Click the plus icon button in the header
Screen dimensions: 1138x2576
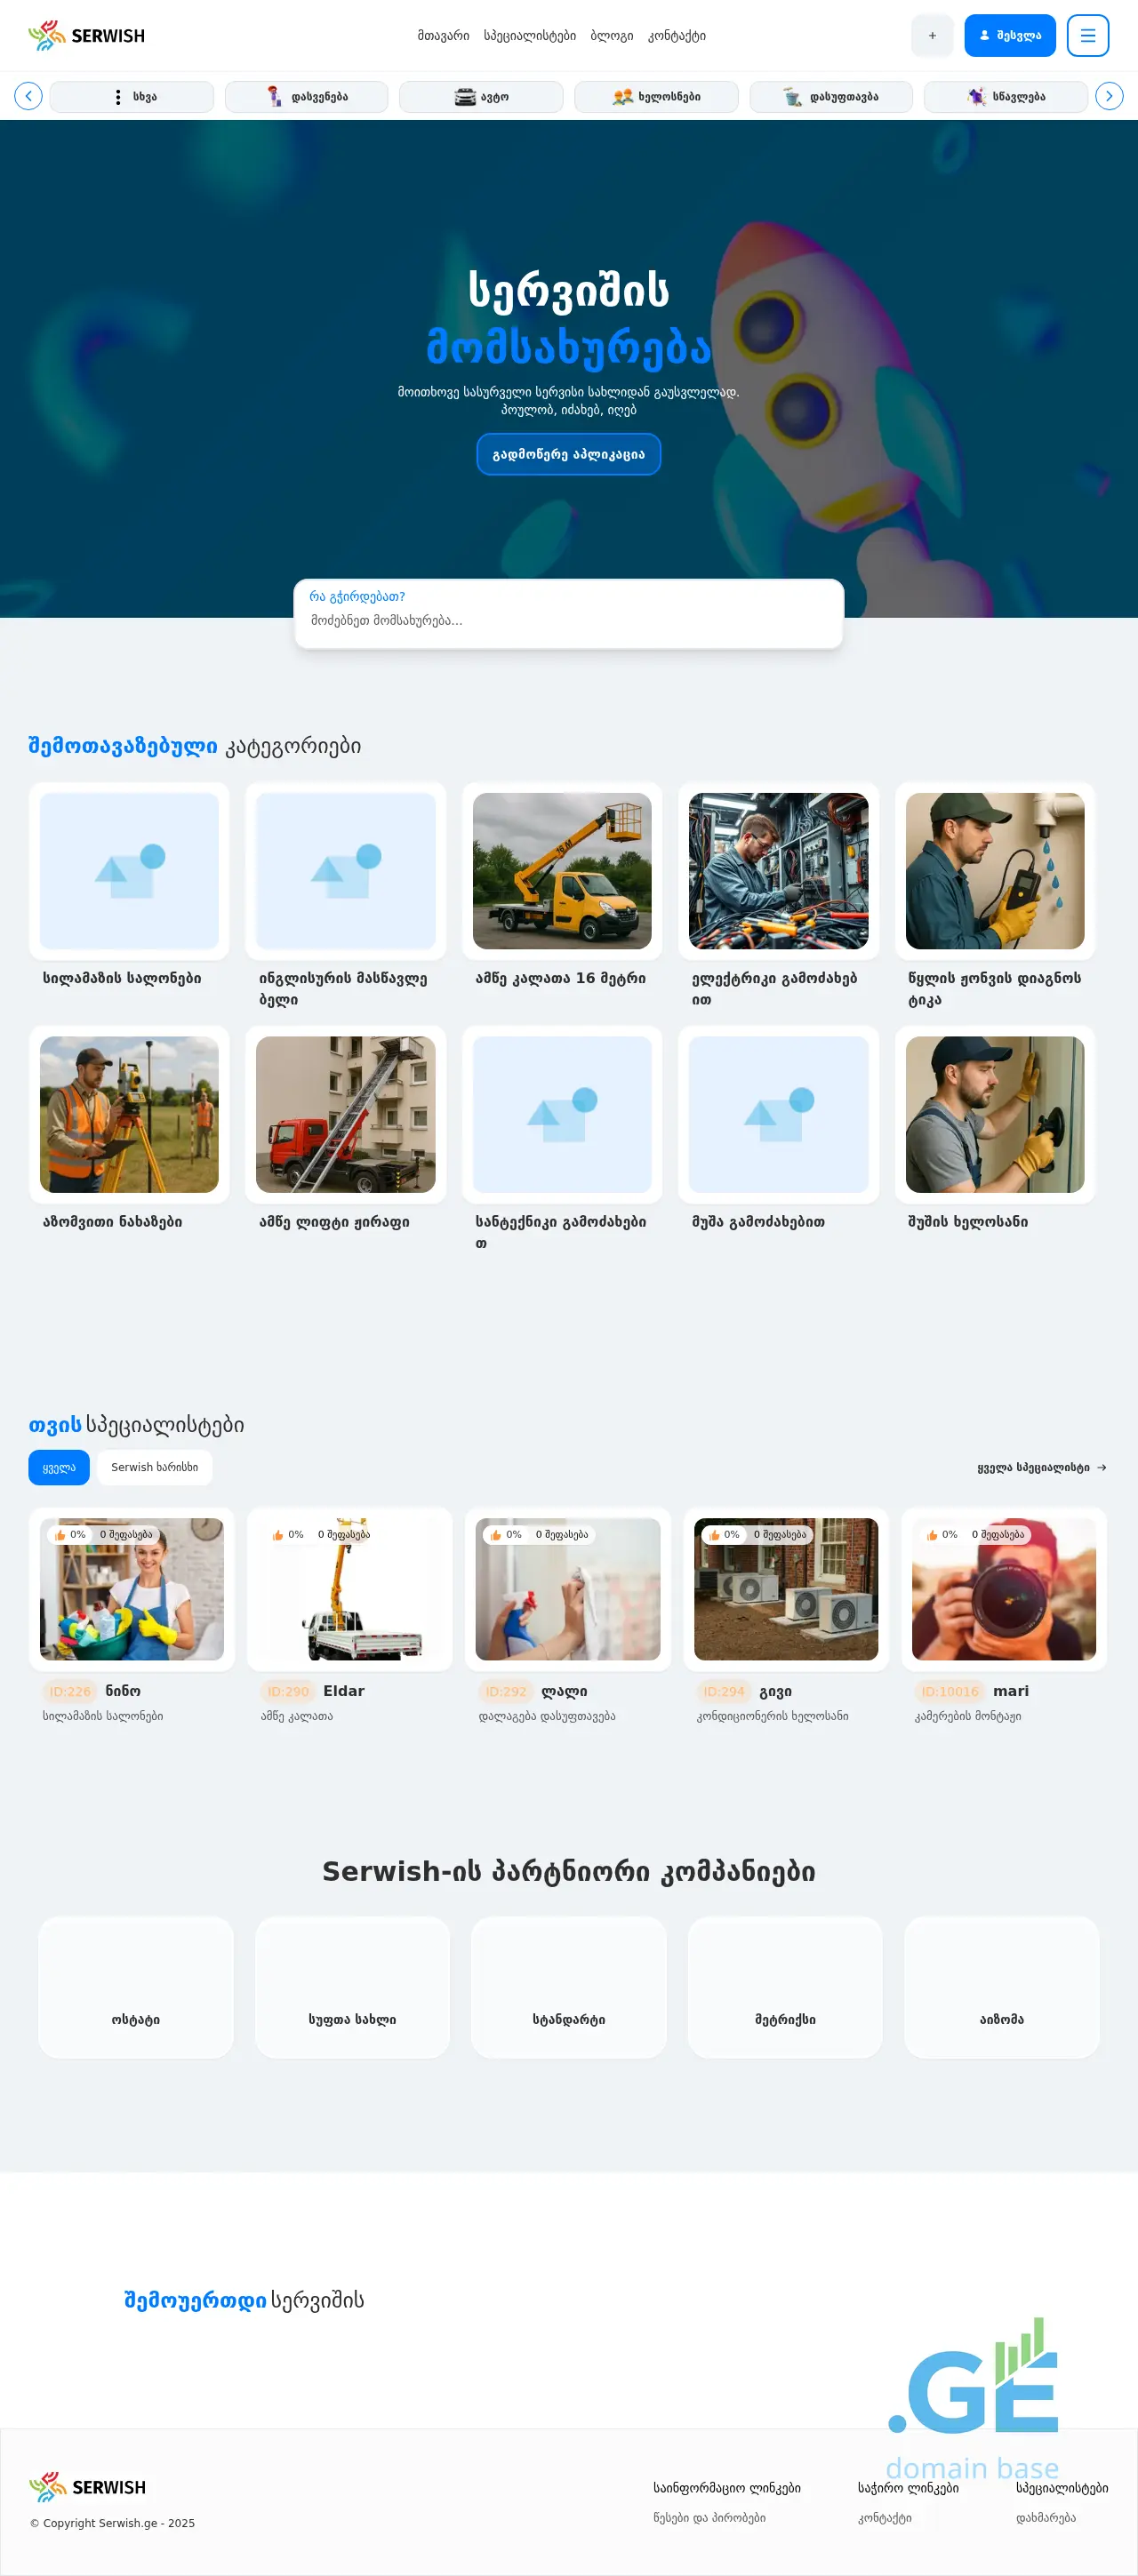(x=931, y=36)
